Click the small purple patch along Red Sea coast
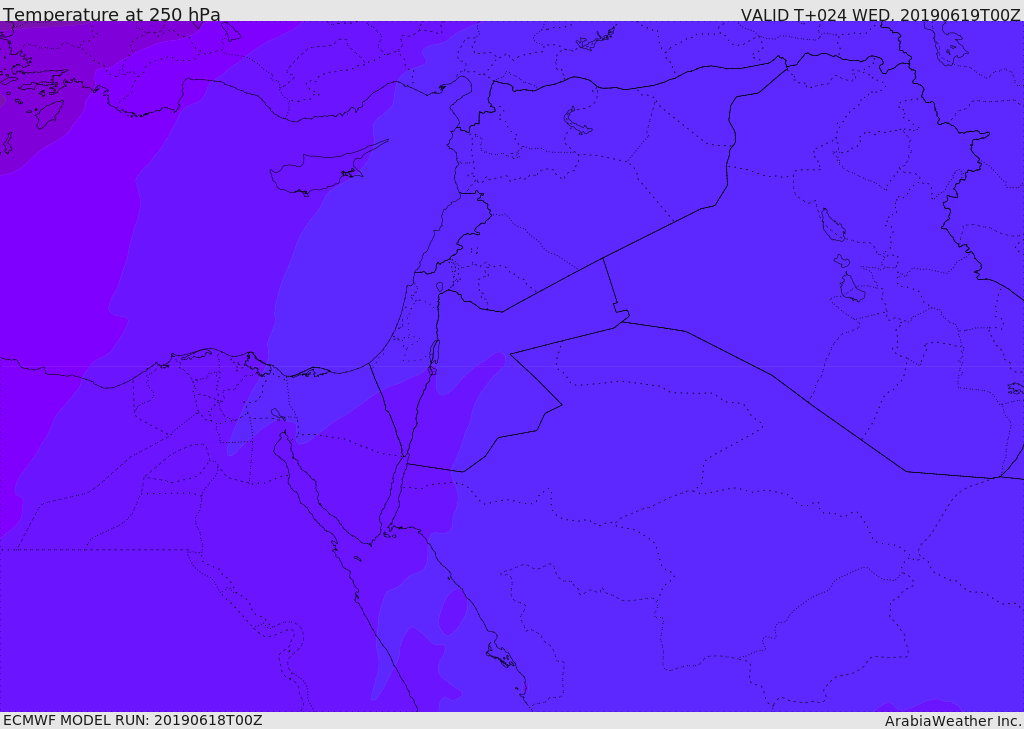The height and width of the screenshot is (729, 1024). point(453,613)
